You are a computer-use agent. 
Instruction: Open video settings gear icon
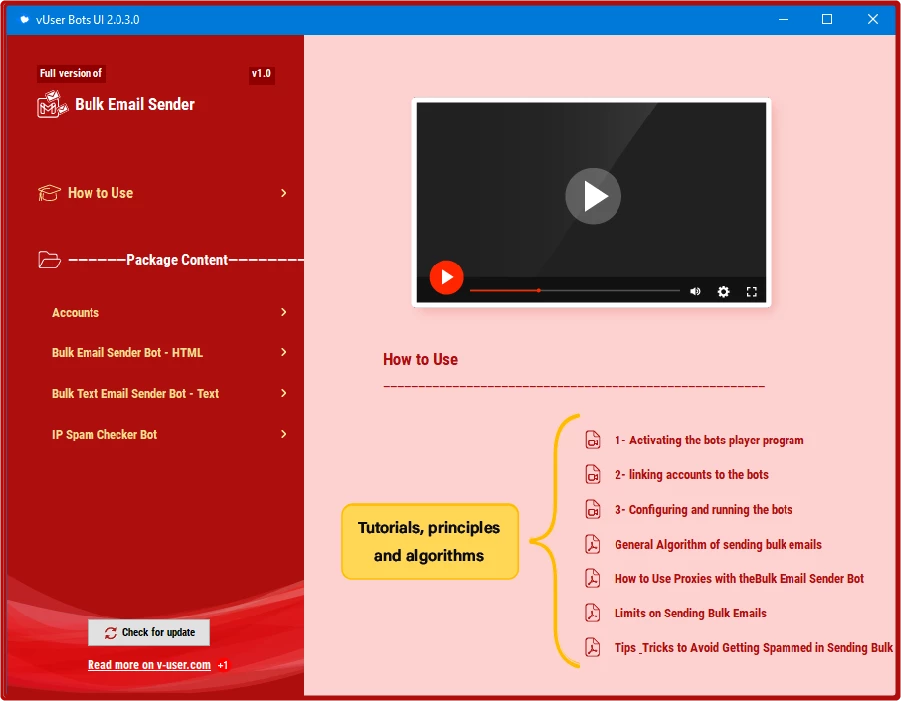click(x=723, y=291)
